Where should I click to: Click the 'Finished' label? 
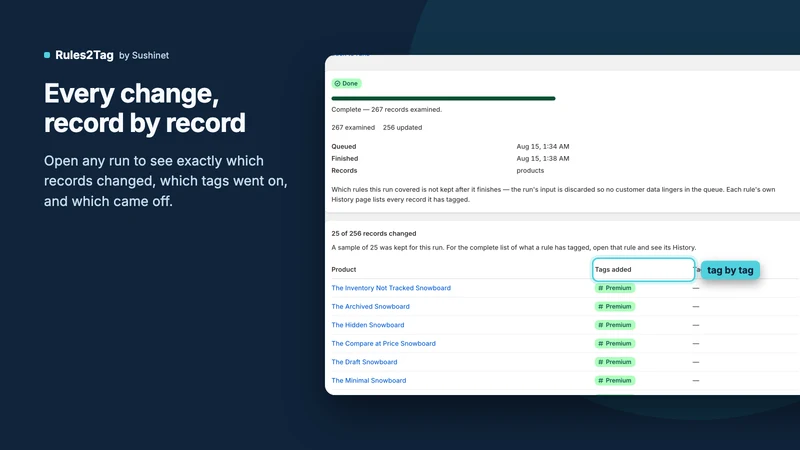344,159
